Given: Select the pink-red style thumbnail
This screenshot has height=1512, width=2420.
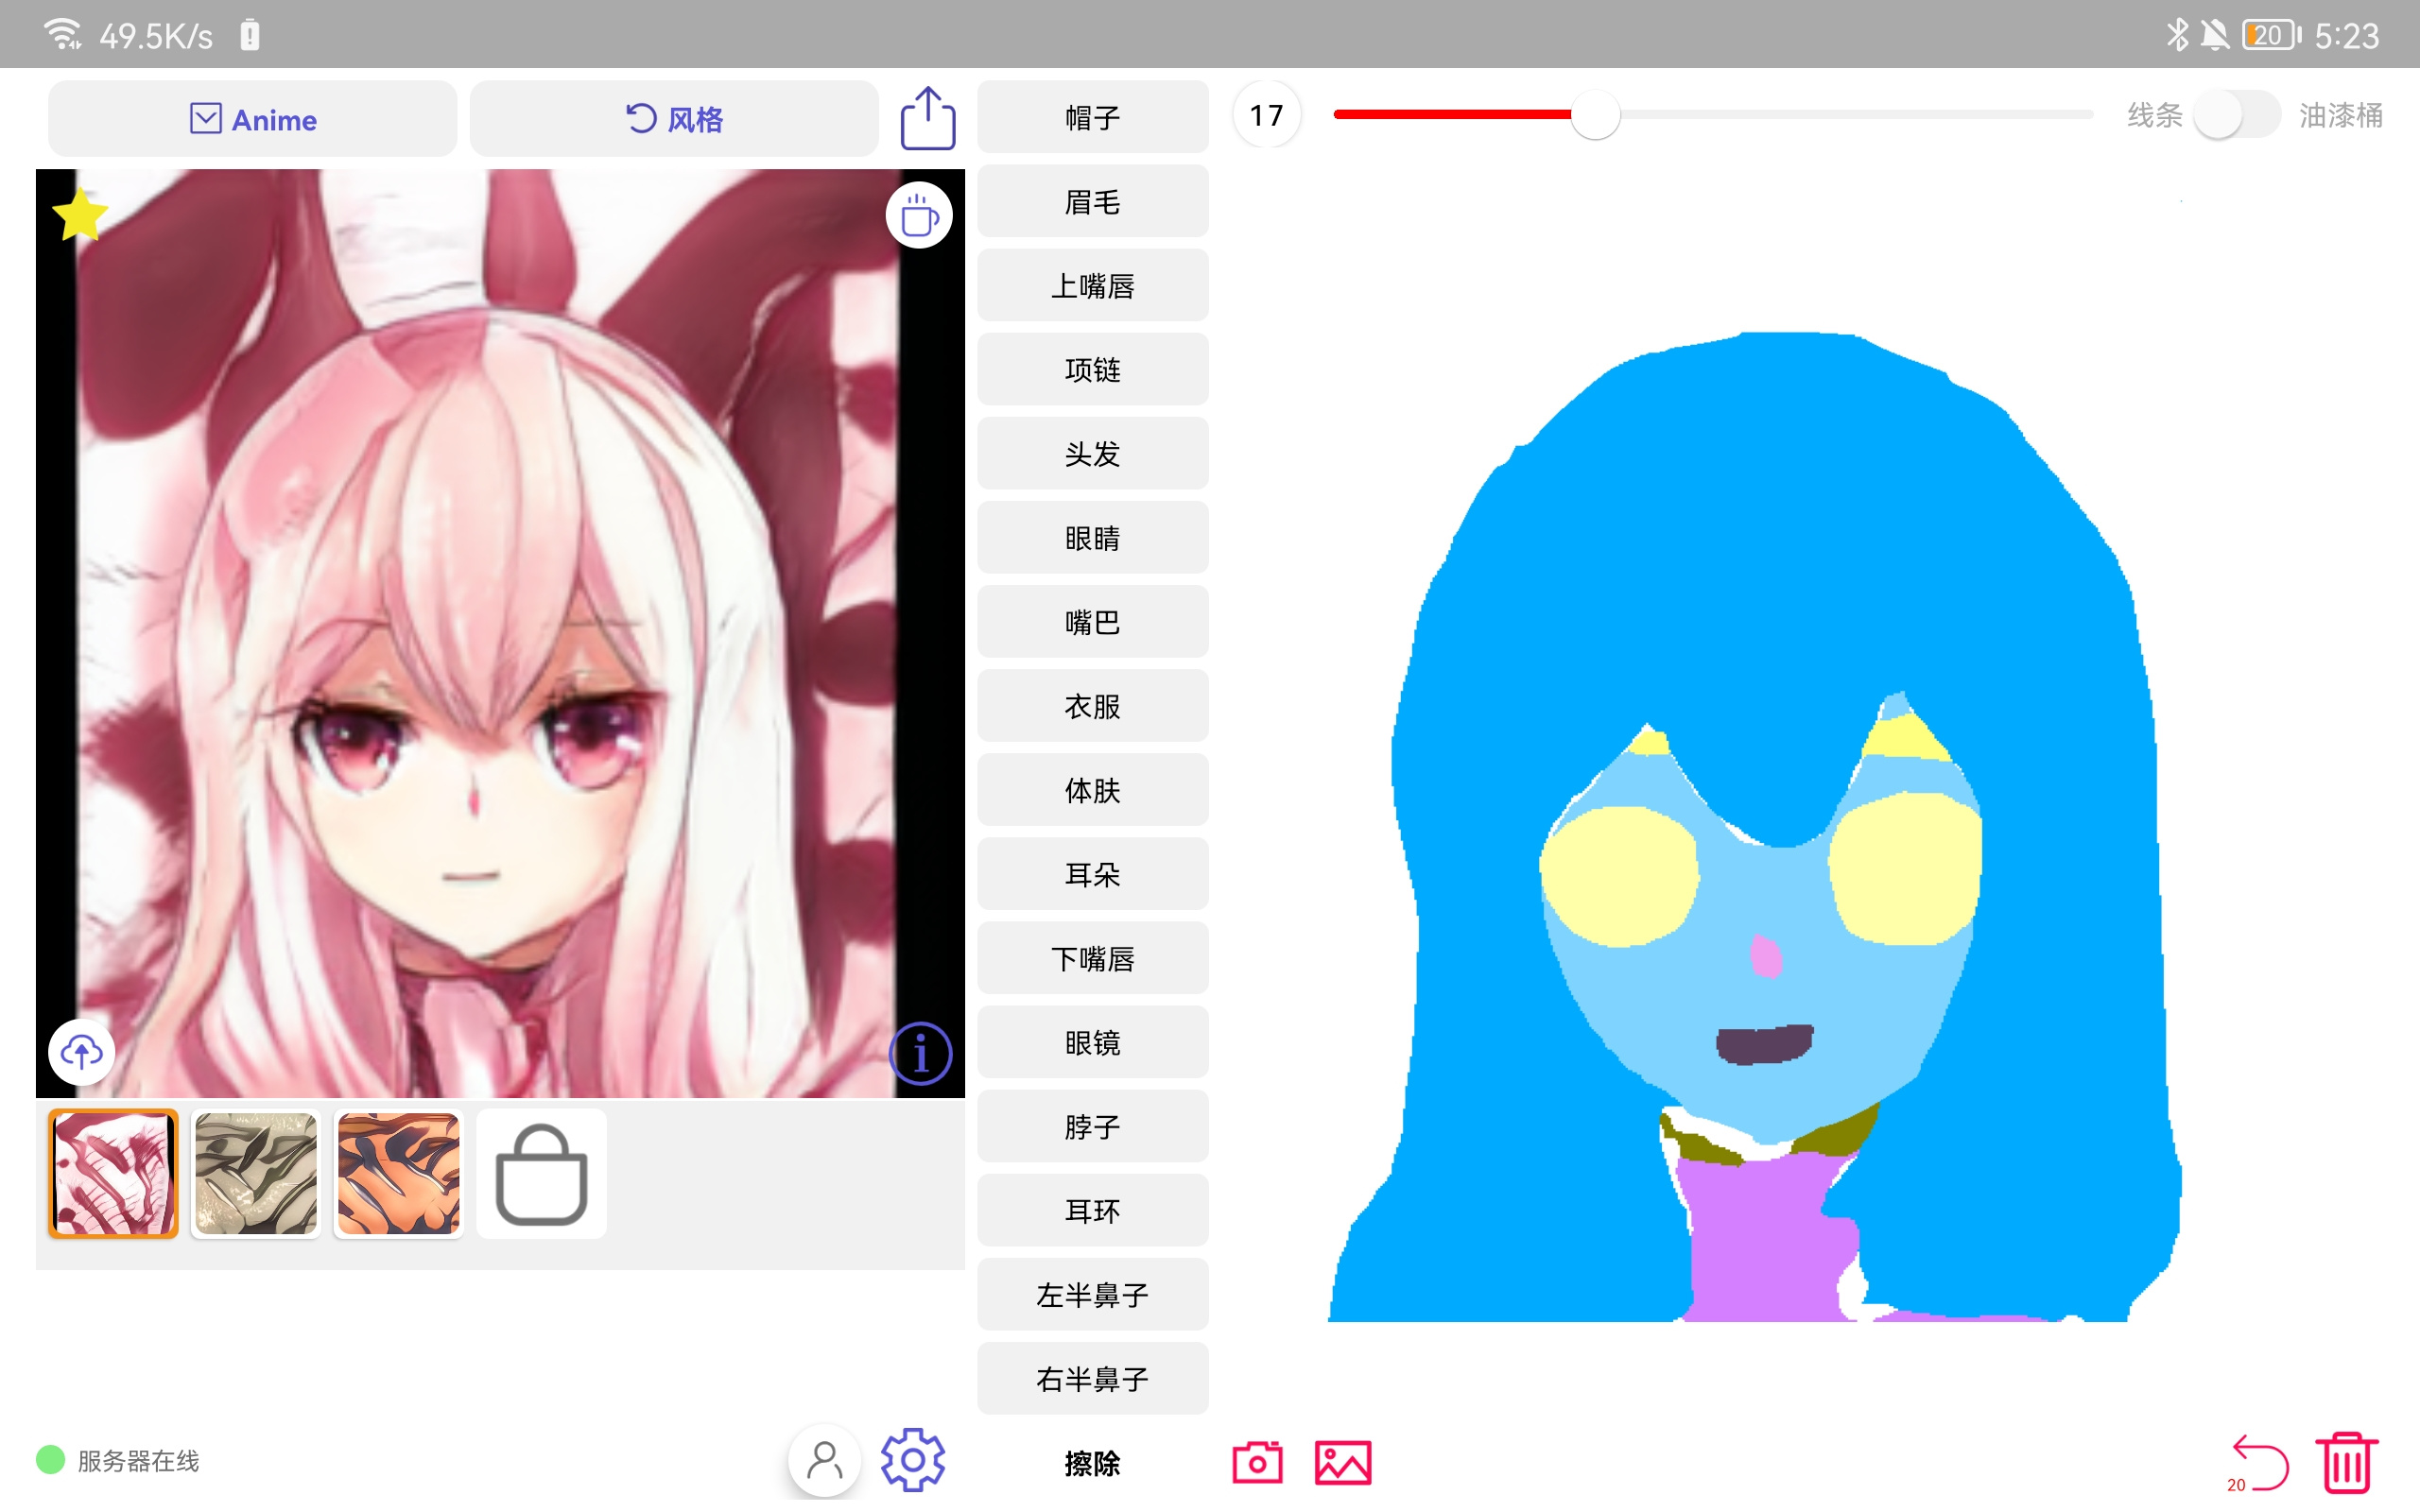Looking at the screenshot, I should pyautogui.click(x=113, y=1174).
